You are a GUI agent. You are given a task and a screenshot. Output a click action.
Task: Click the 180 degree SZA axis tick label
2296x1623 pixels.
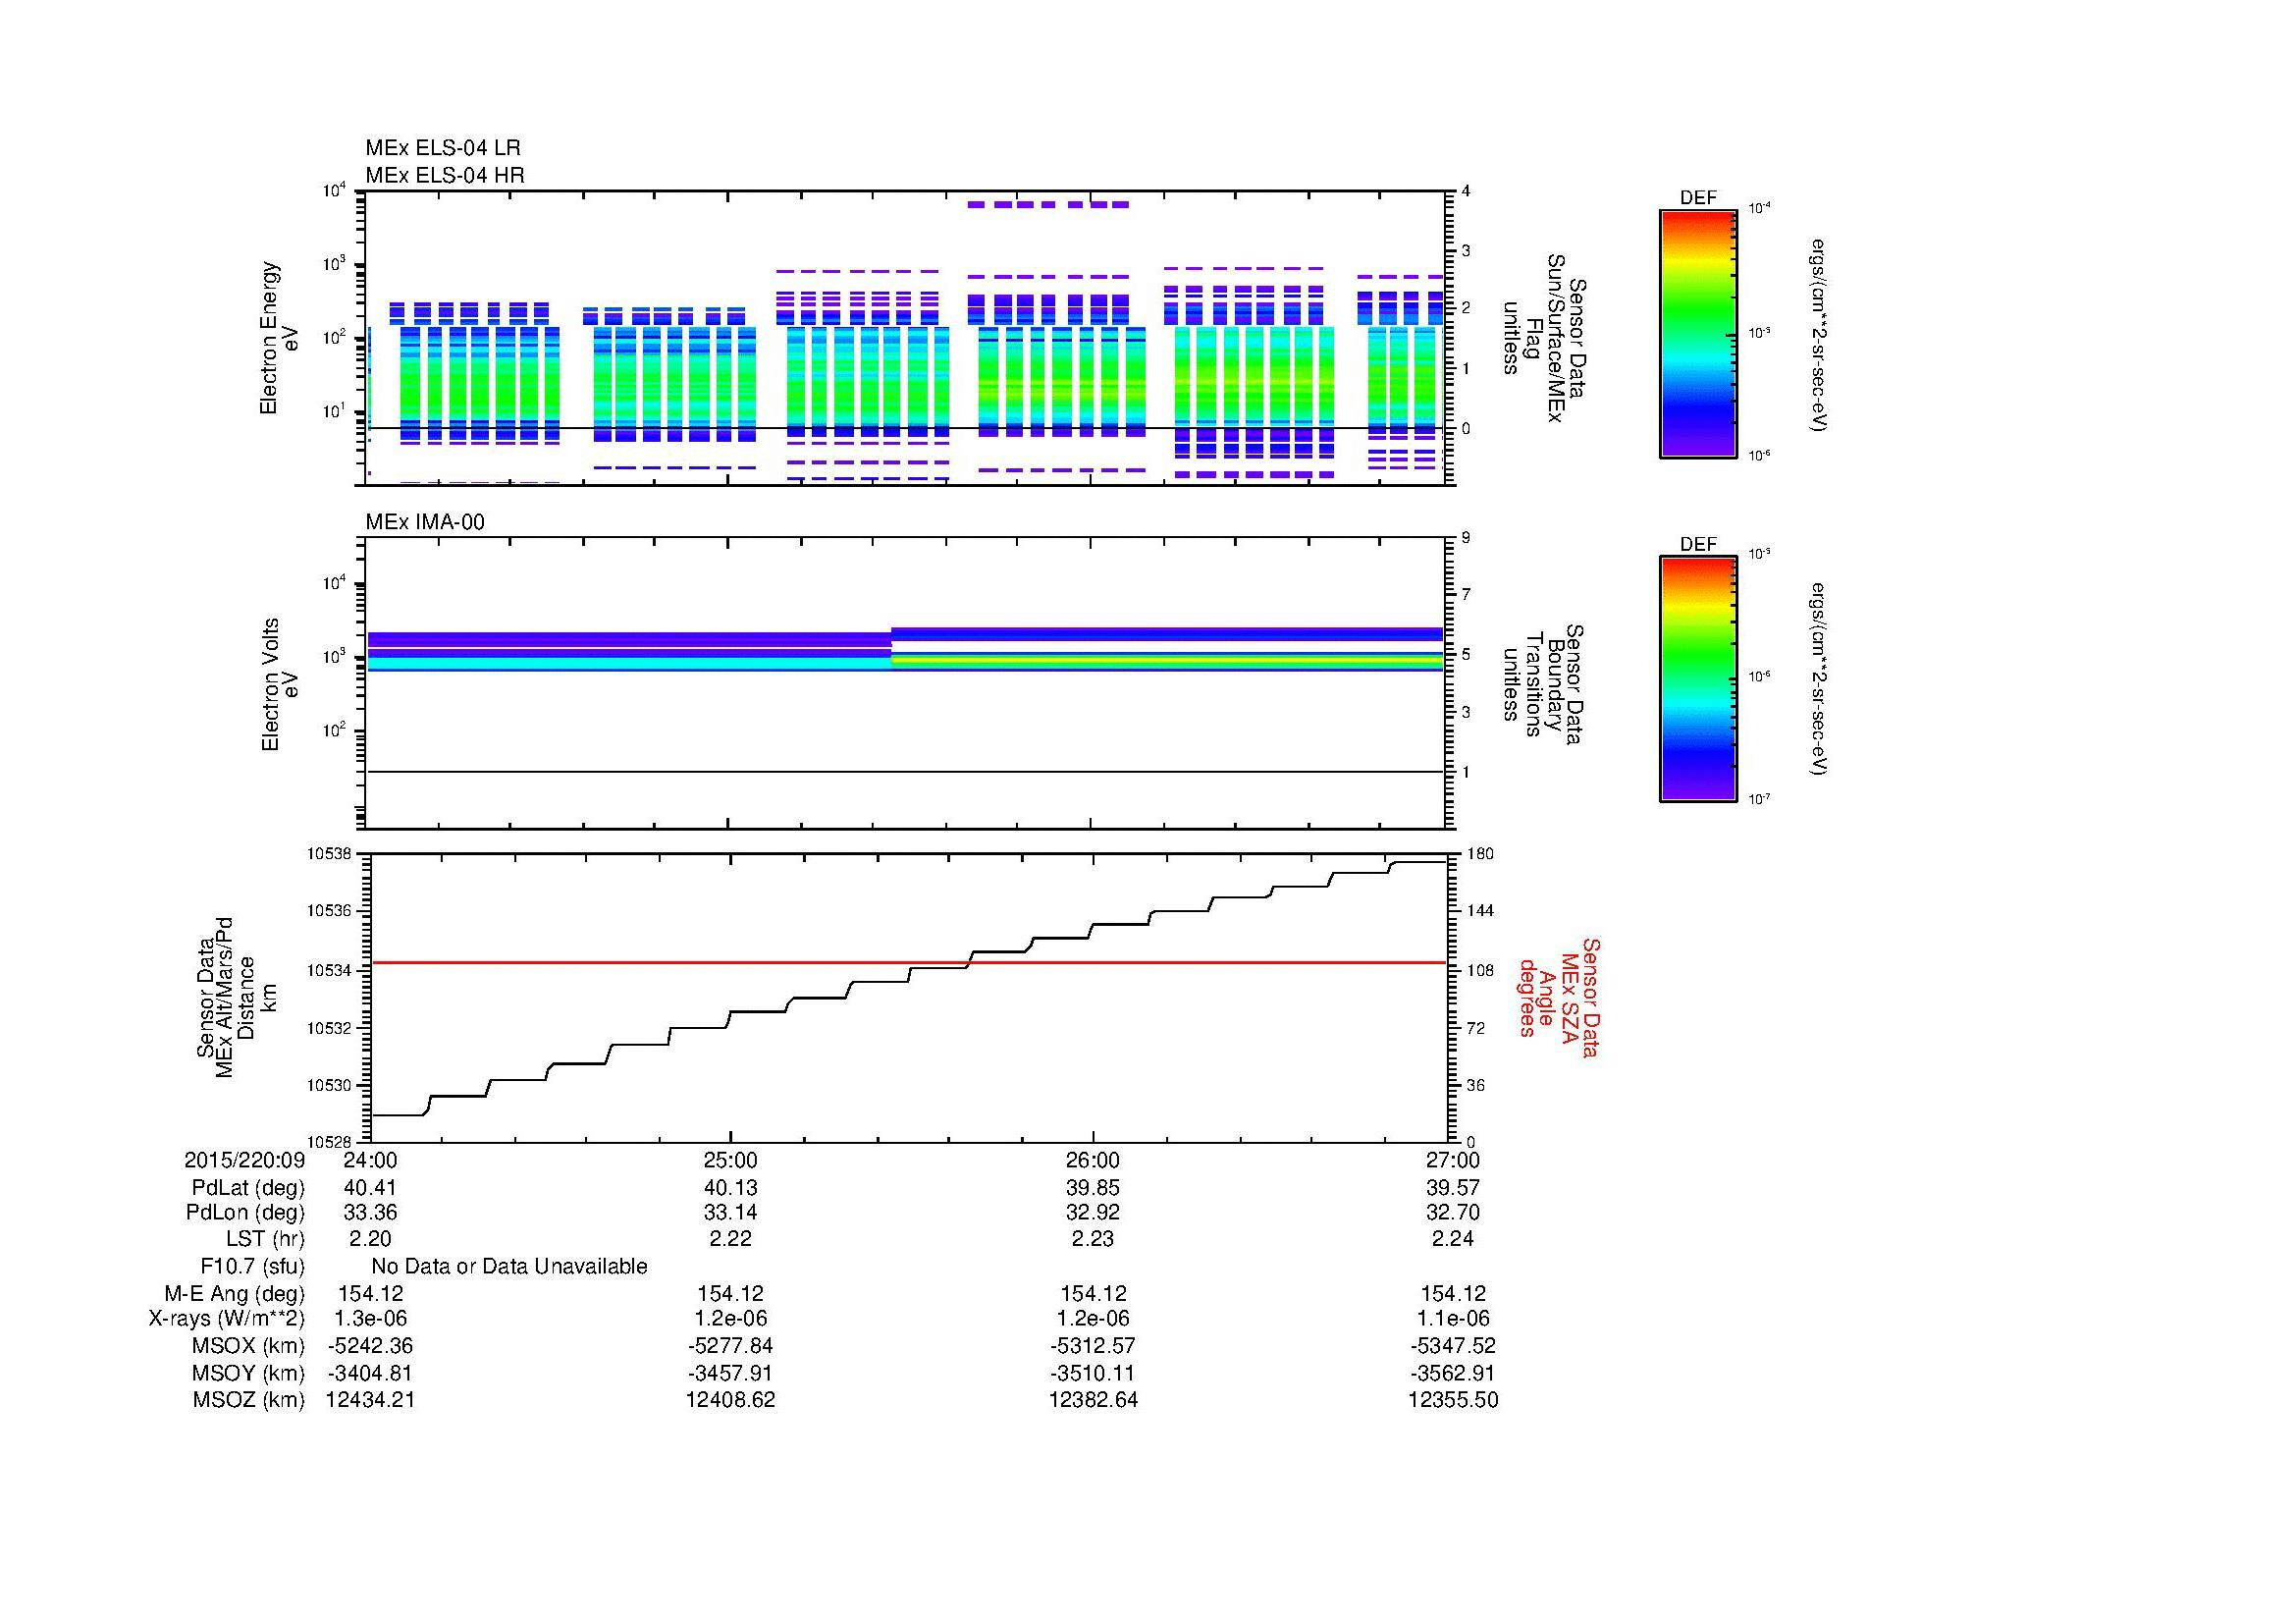[1480, 854]
